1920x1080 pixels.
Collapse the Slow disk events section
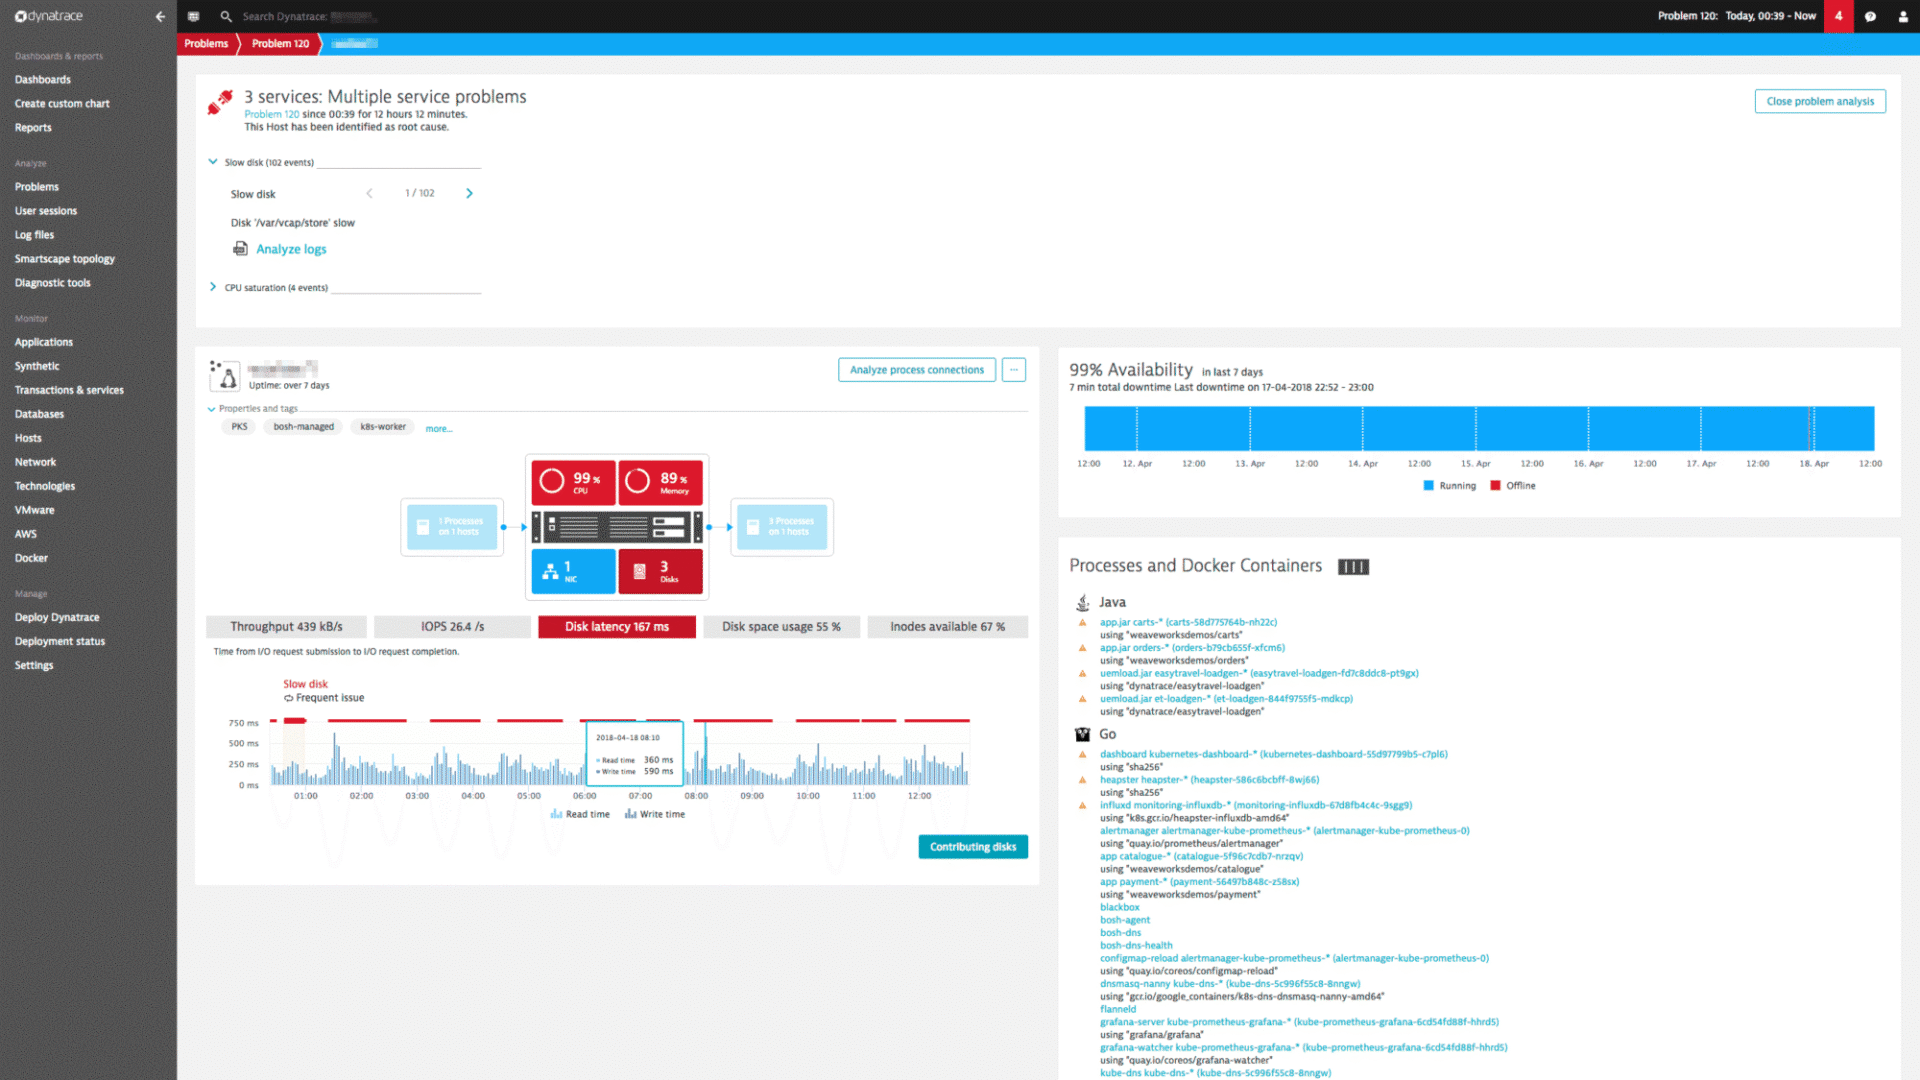[x=213, y=161]
